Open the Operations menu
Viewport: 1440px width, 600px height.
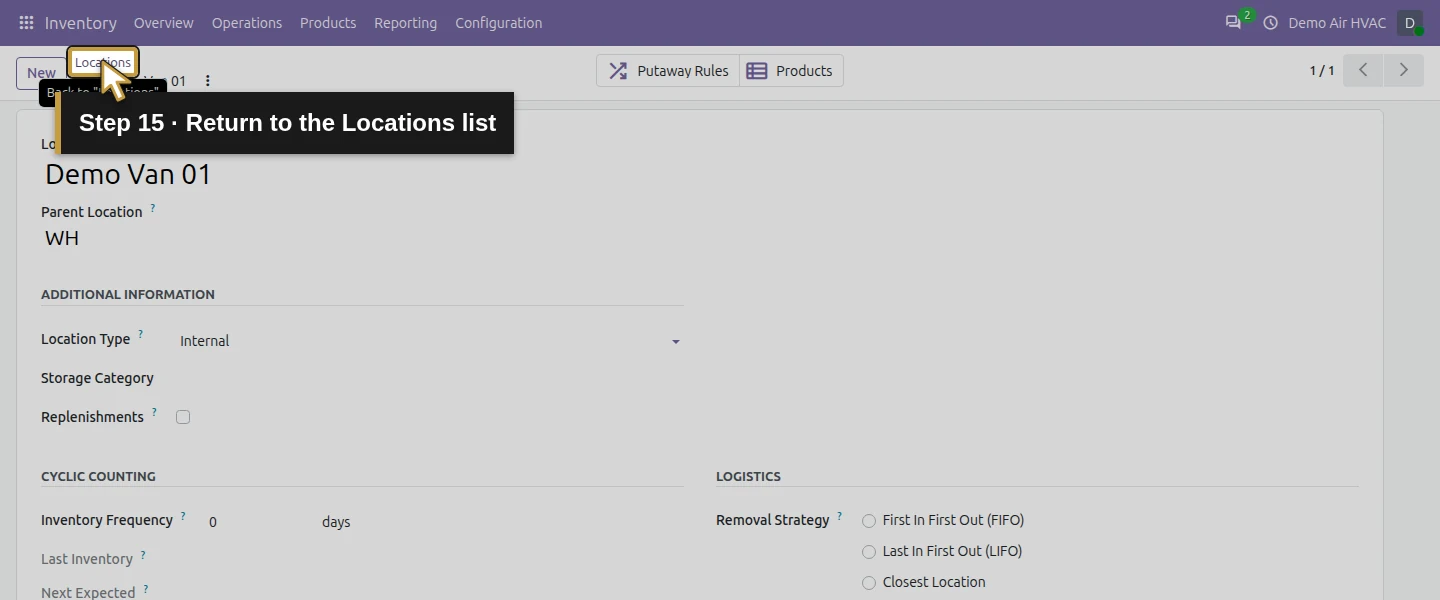247,22
